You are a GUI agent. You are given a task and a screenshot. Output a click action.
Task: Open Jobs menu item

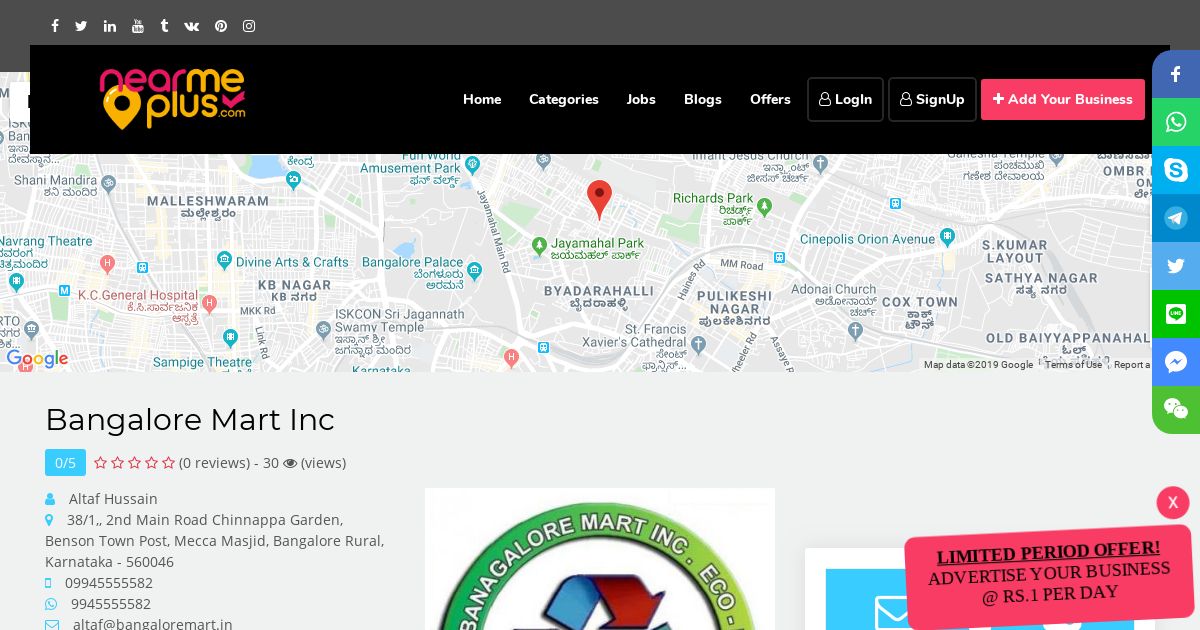tap(641, 99)
